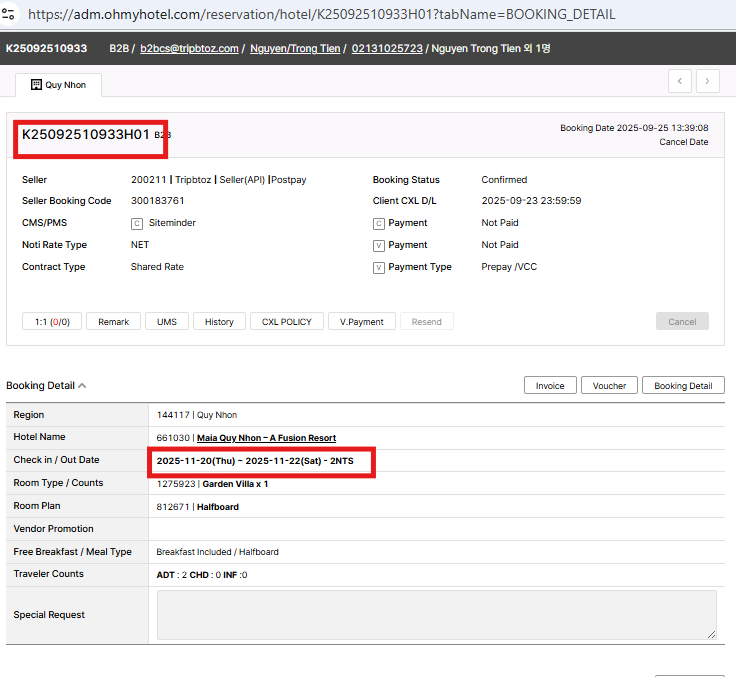This screenshot has width=736, height=677.
Task: Open the Nguyen/Trong Tien guest link
Action: pyautogui.click(x=295, y=48)
